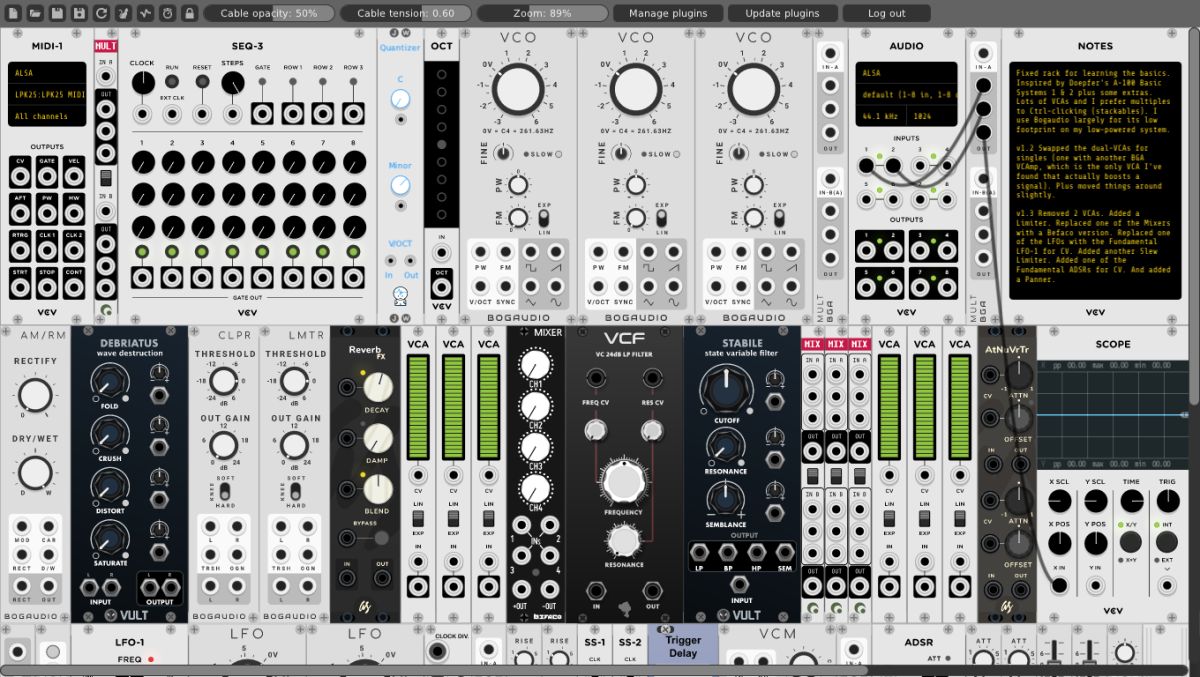This screenshot has height=677, width=1200.
Task: Open the ALSA driver selector on AUDIO module
Action: click(906, 73)
